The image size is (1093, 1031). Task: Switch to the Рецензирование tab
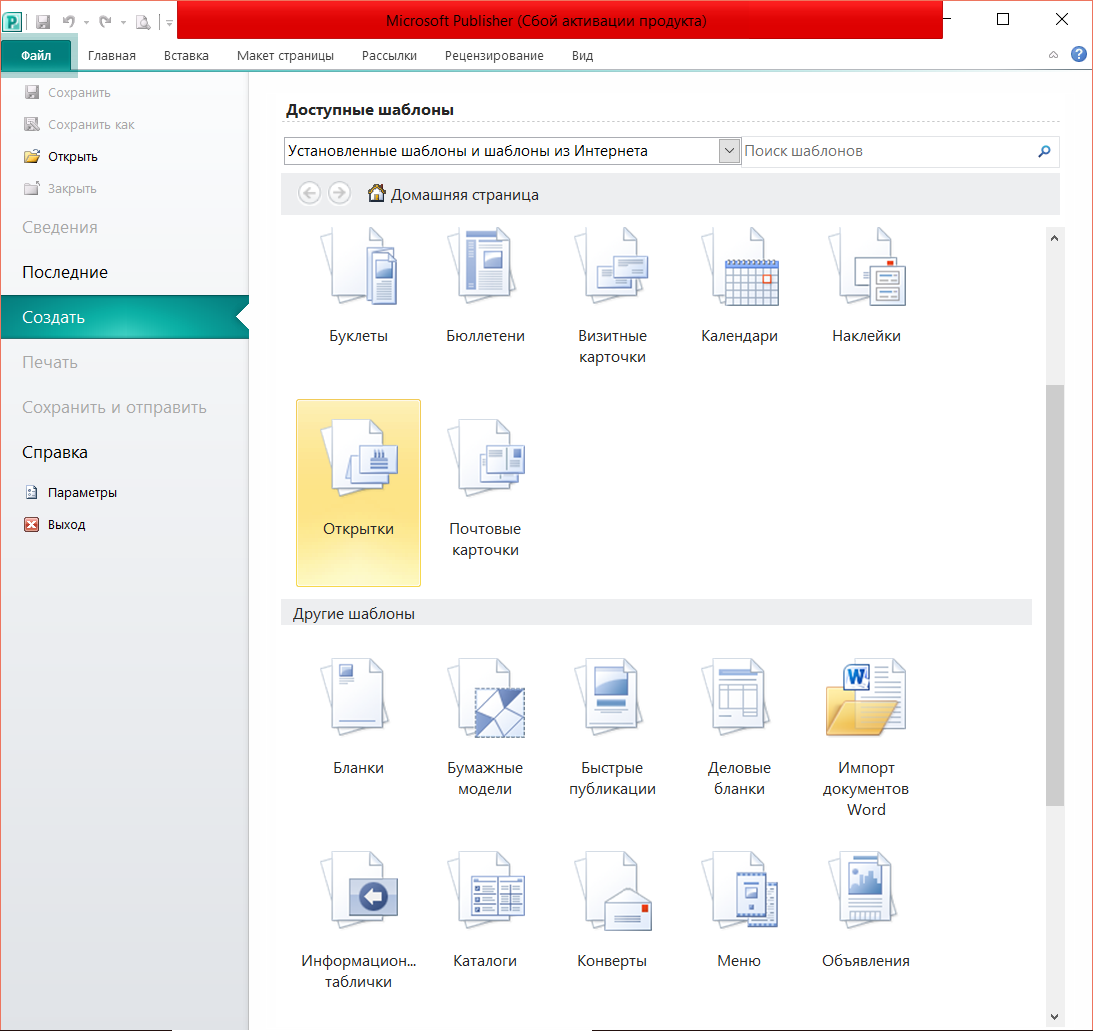click(494, 56)
